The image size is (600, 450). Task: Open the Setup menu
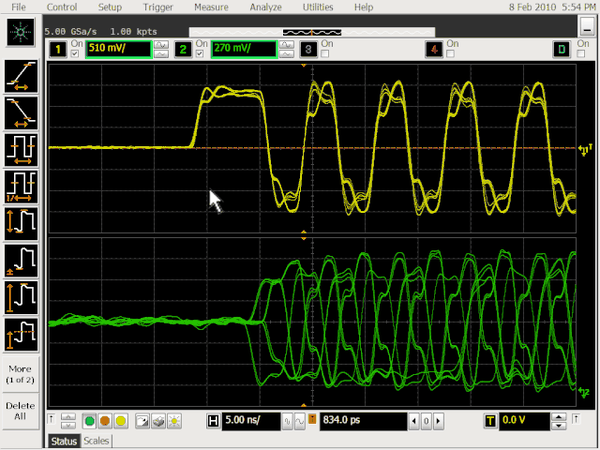(x=110, y=7)
